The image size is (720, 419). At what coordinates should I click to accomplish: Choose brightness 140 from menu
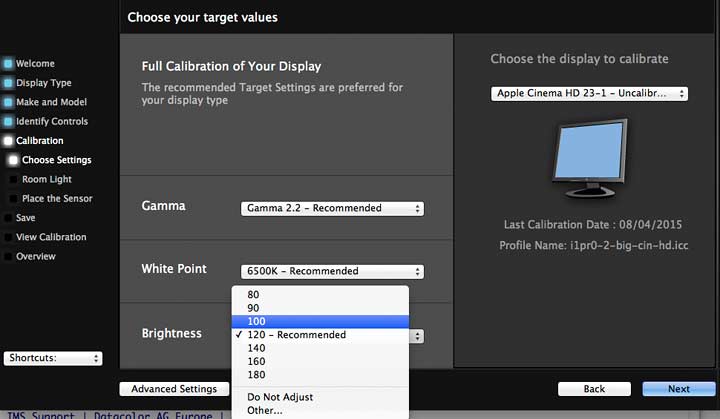click(320, 348)
